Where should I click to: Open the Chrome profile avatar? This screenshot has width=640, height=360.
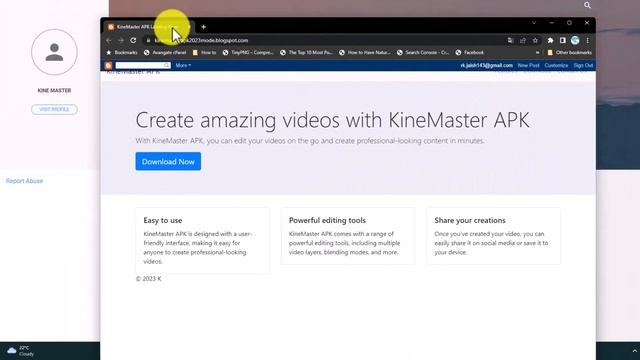[x=575, y=40]
